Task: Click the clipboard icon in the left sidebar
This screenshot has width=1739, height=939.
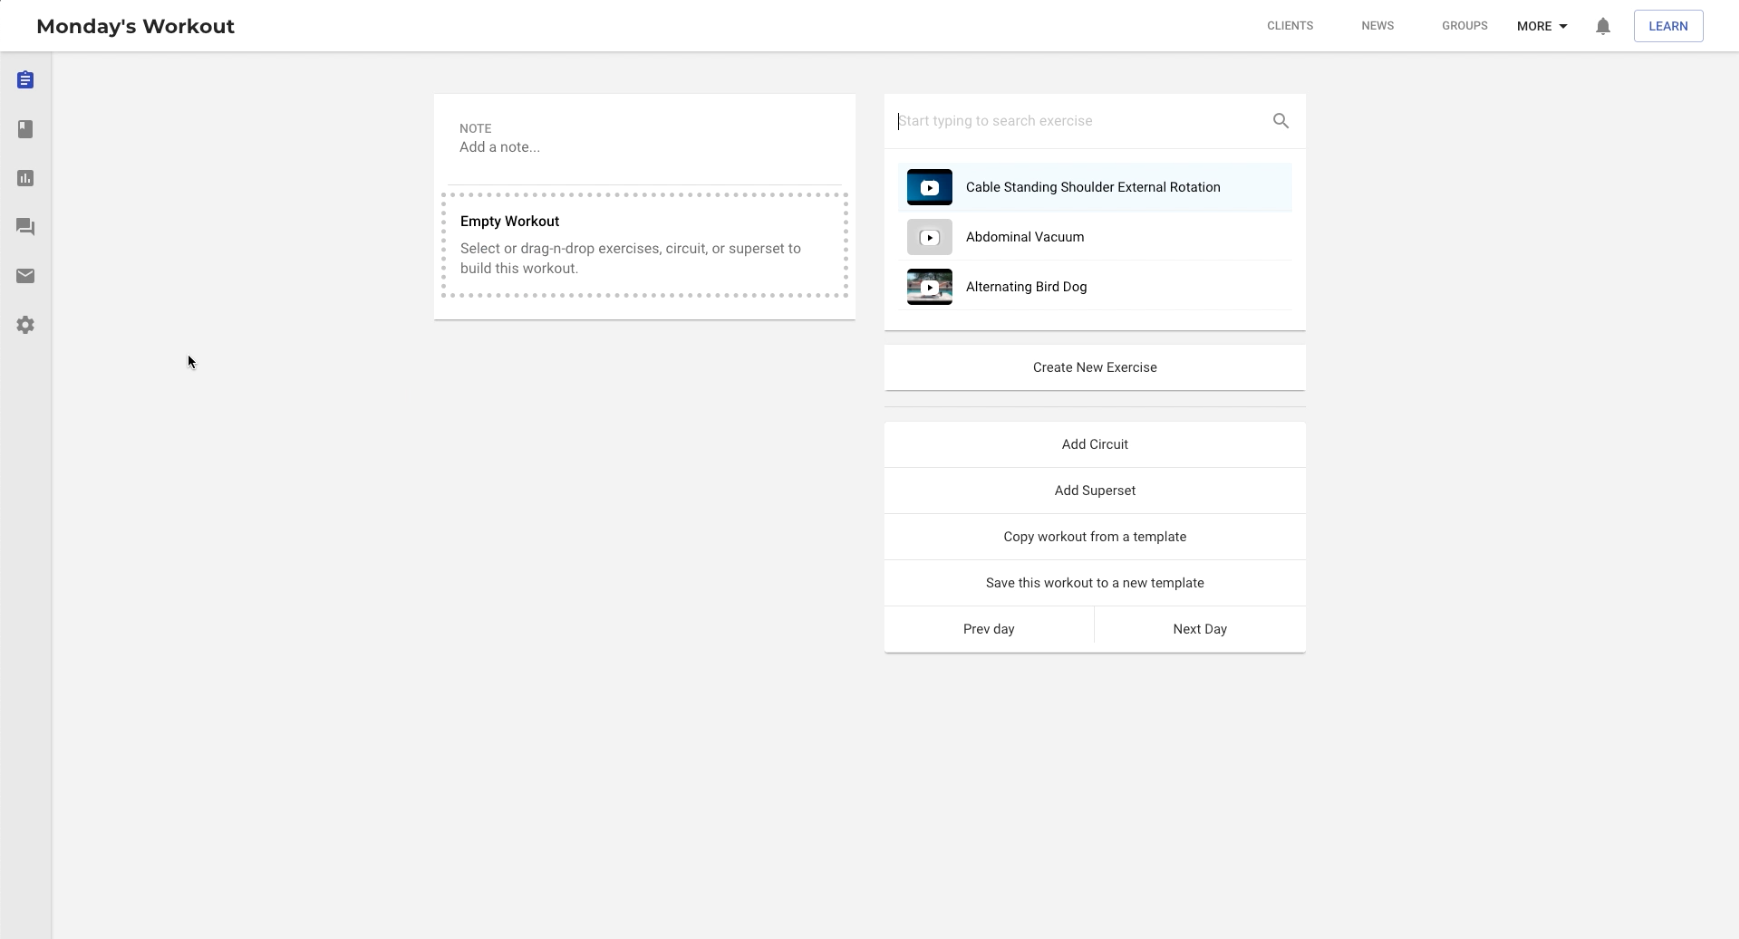Action: click(x=26, y=80)
